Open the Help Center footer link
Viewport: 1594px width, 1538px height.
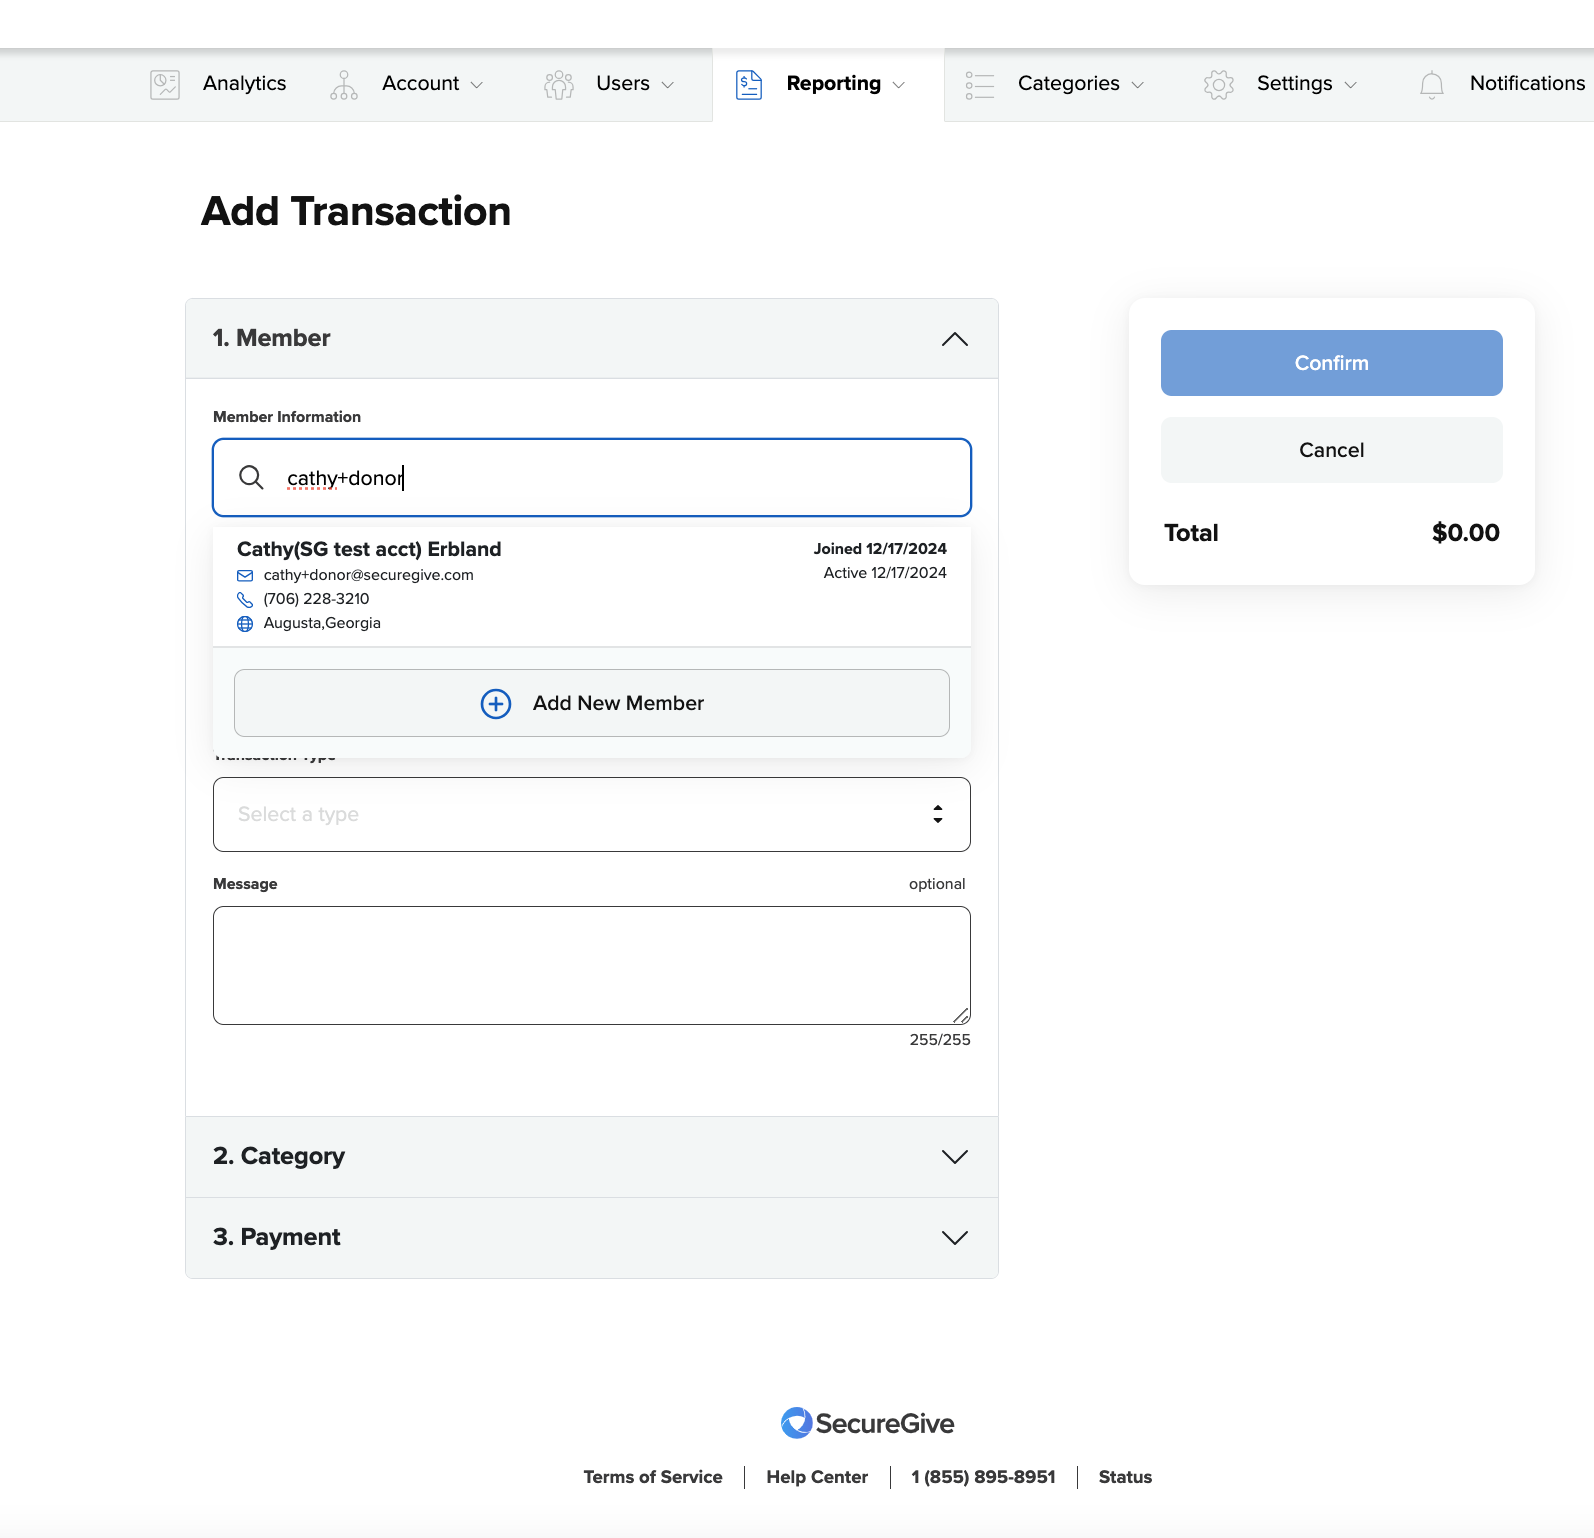[816, 1477]
